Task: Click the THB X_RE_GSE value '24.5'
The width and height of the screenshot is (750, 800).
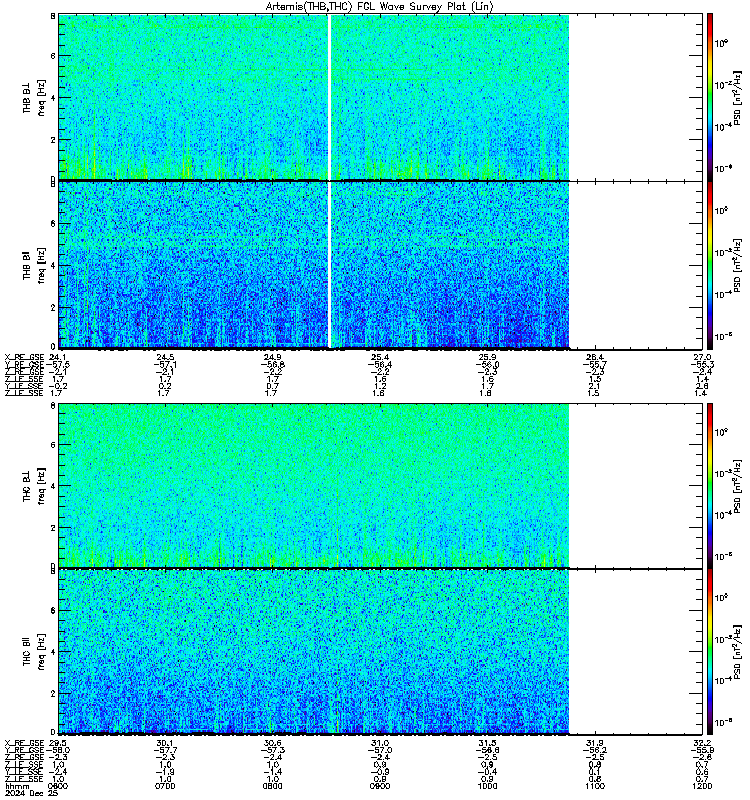Action: click(x=165, y=357)
